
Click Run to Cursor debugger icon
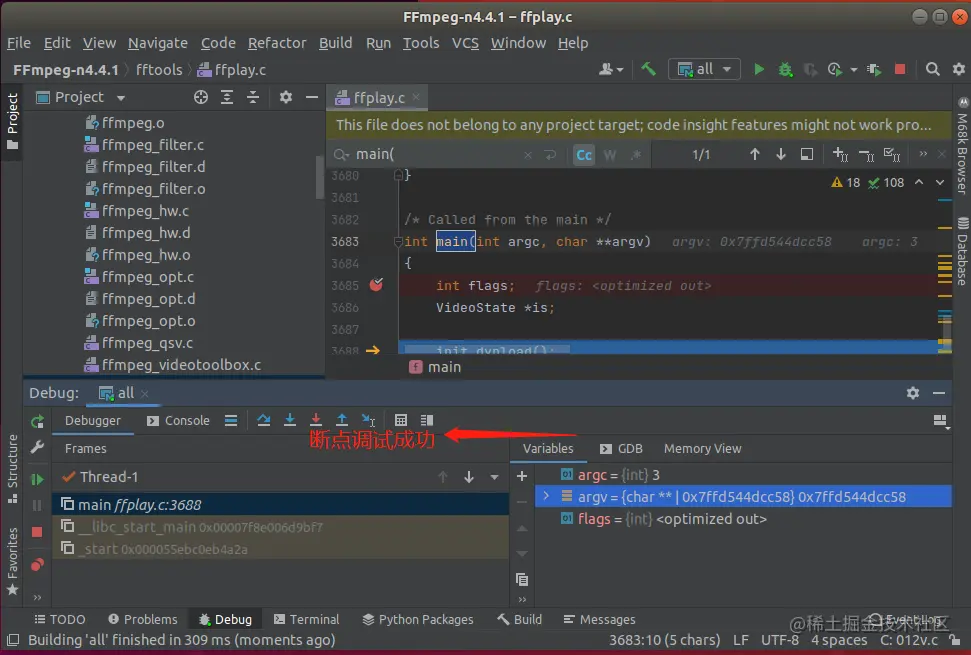(x=368, y=420)
